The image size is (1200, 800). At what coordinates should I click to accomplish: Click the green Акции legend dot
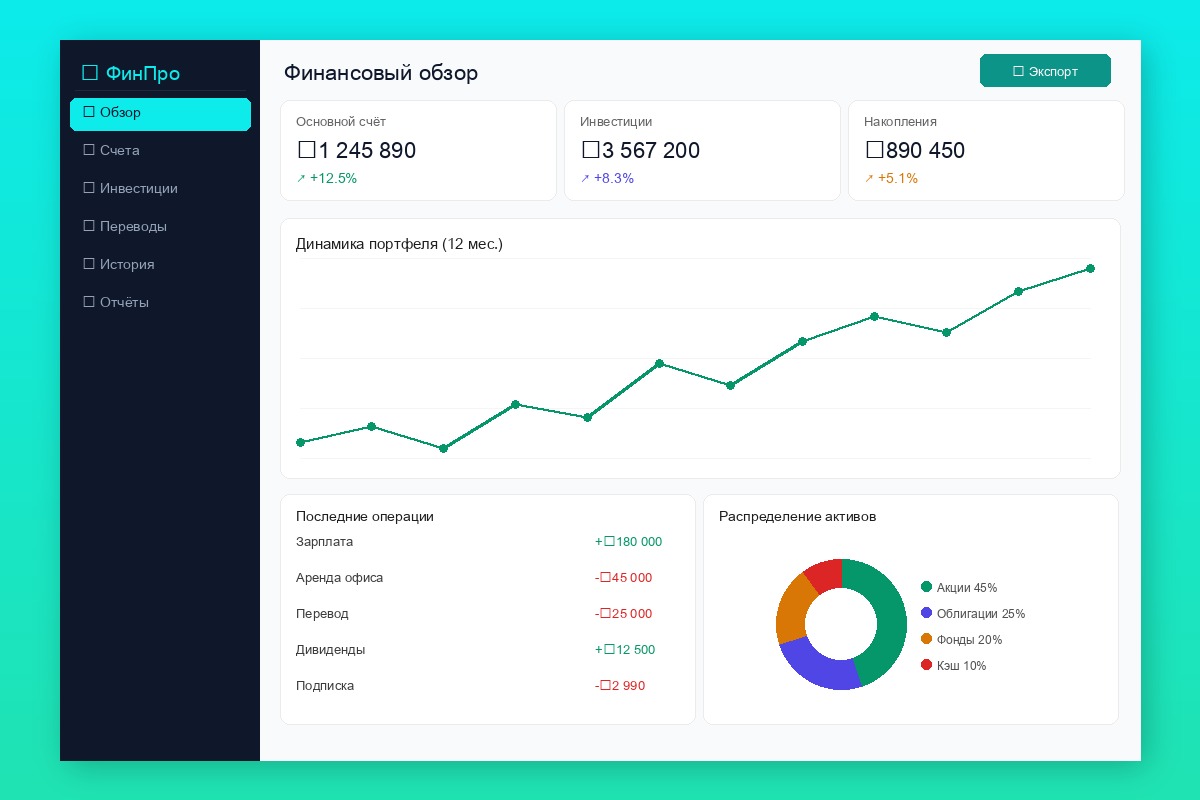click(926, 587)
